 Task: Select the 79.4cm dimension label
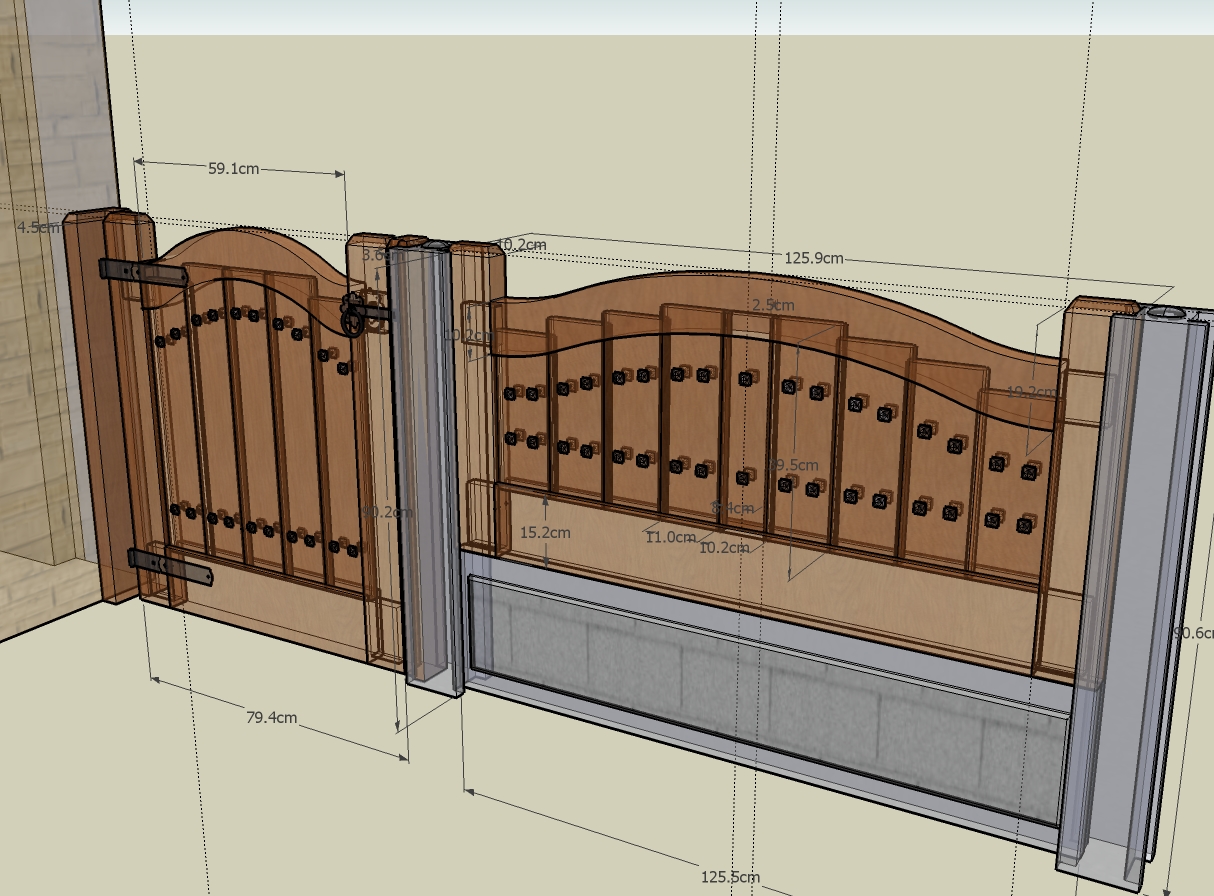point(271,716)
